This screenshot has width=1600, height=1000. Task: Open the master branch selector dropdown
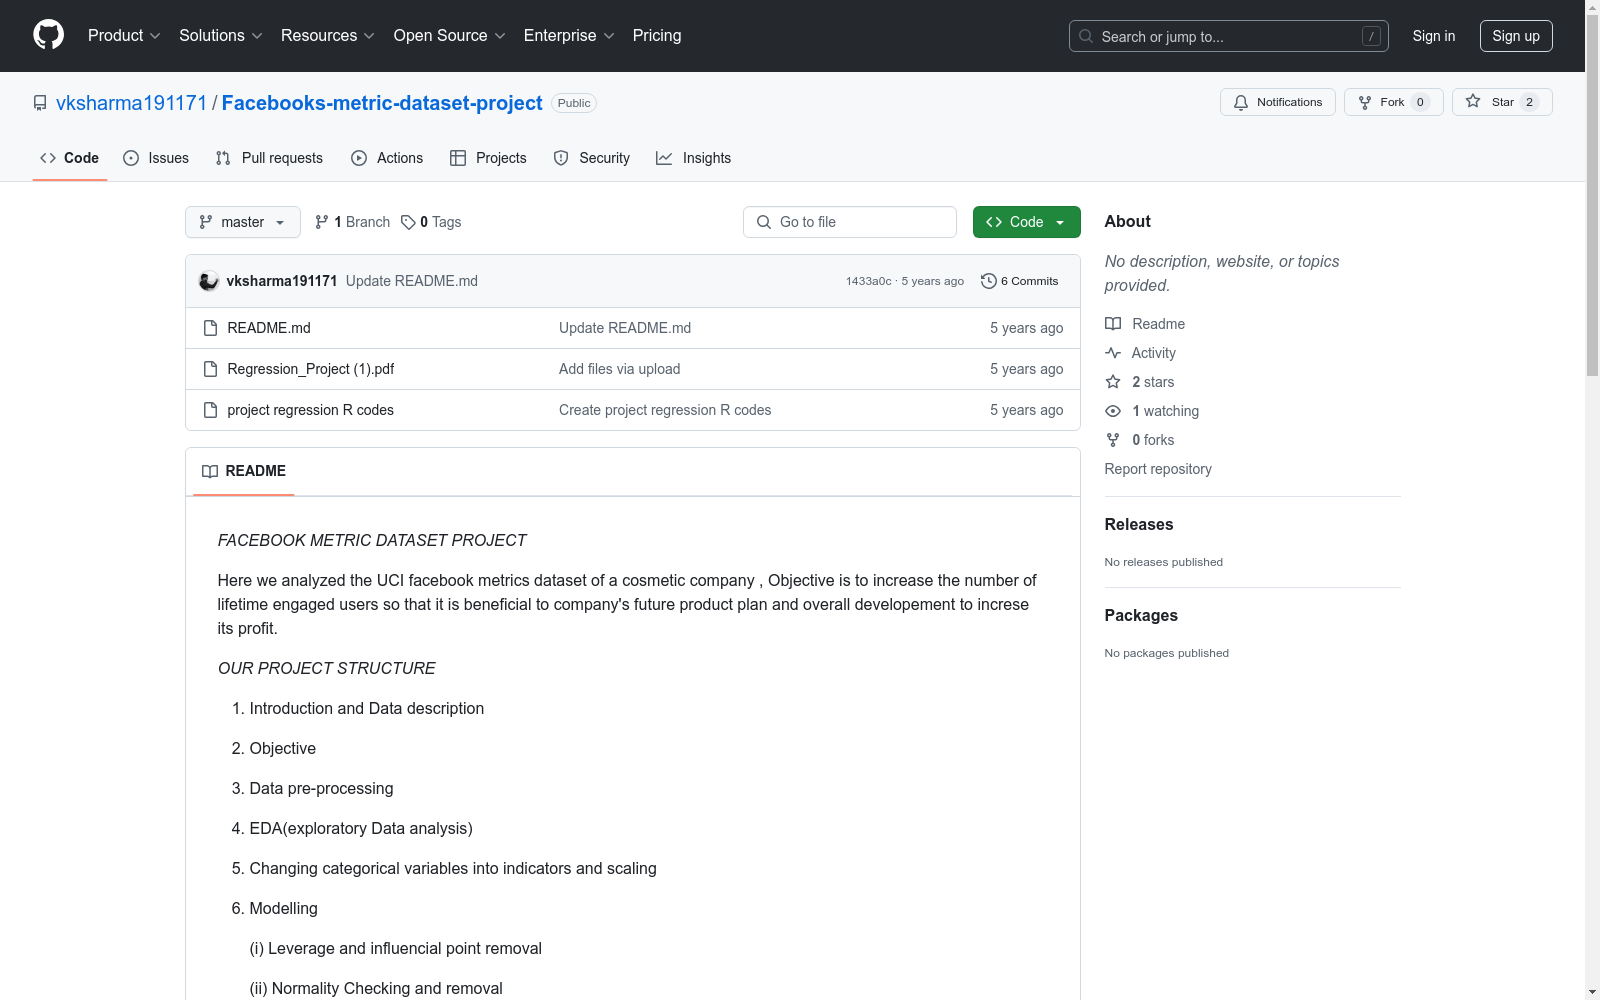point(243,222)
